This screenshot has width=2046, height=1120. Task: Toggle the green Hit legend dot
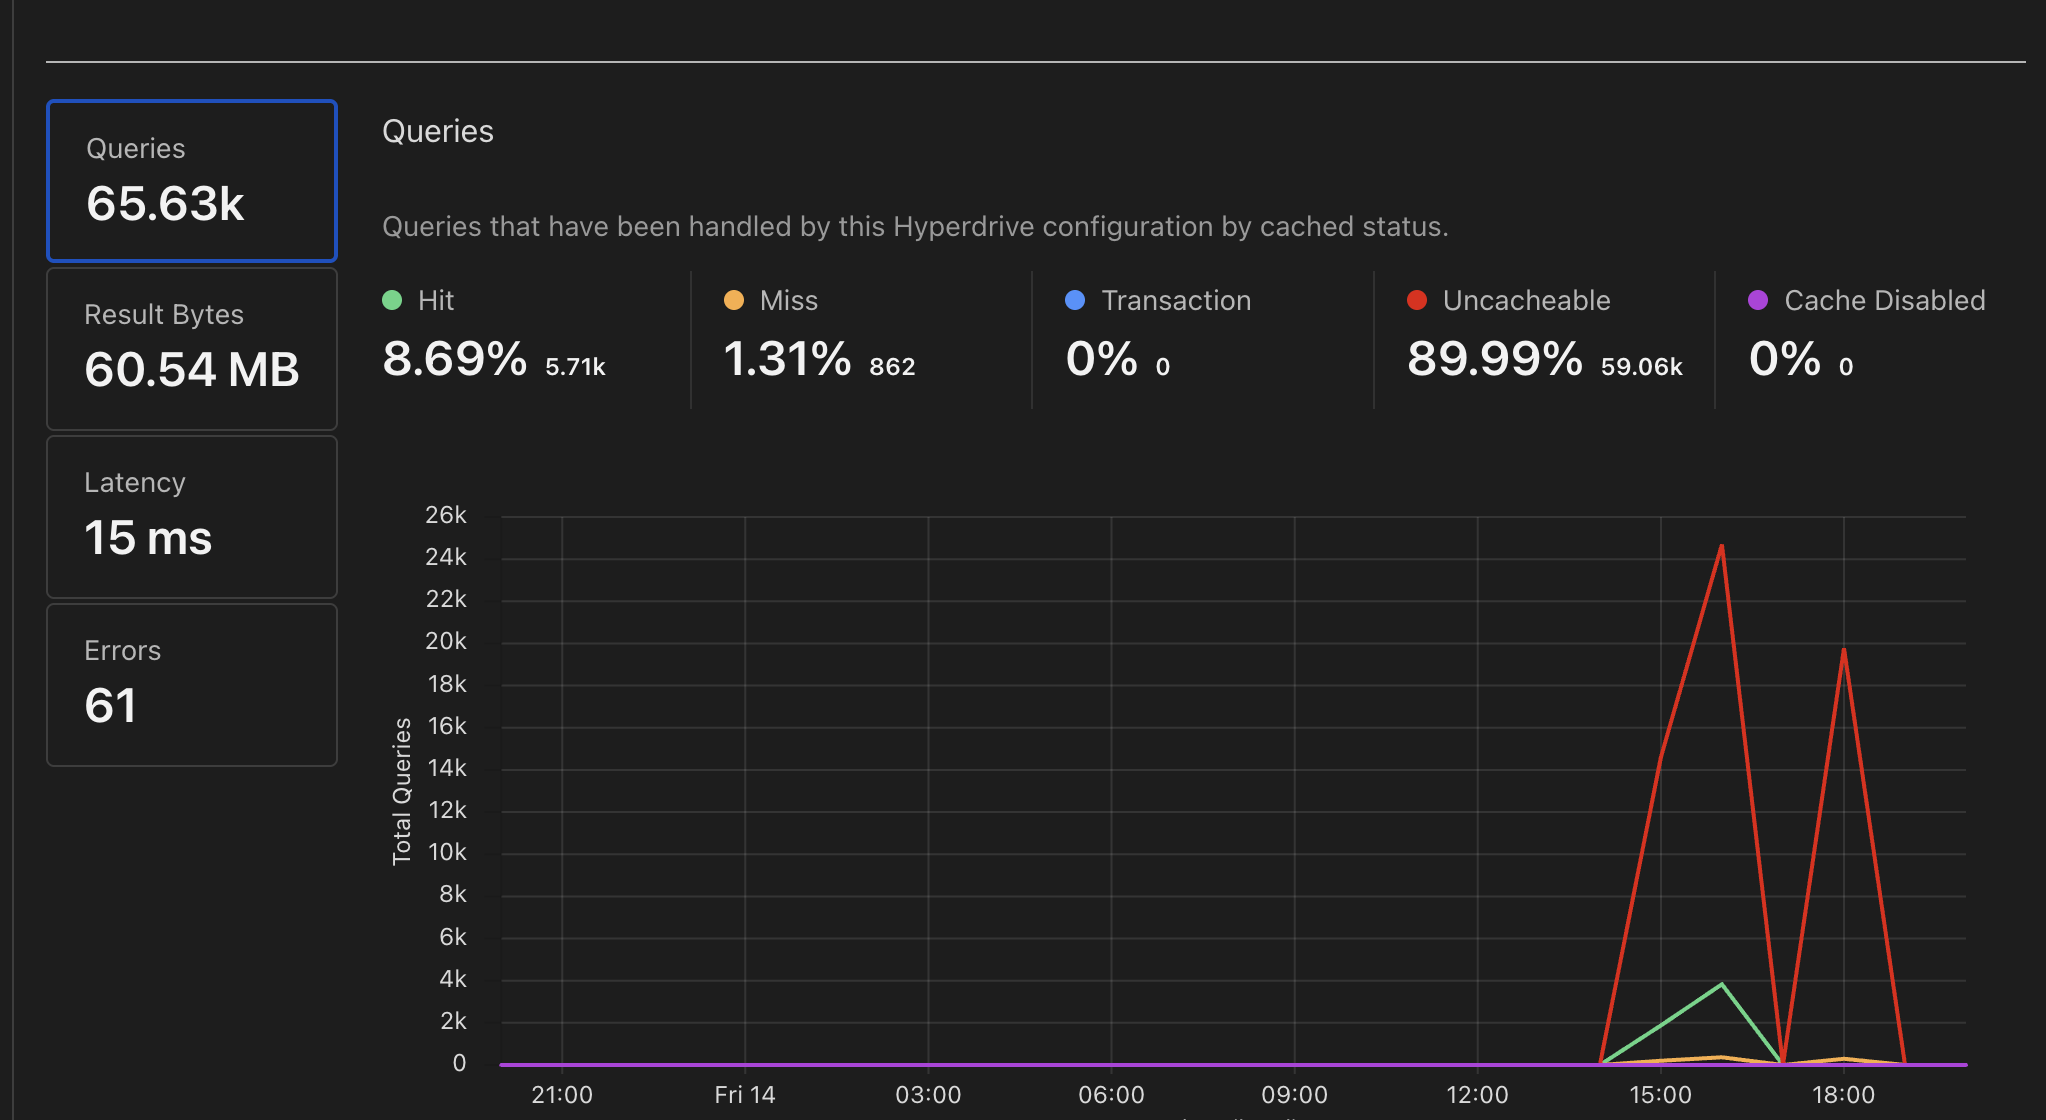point(392,300)
